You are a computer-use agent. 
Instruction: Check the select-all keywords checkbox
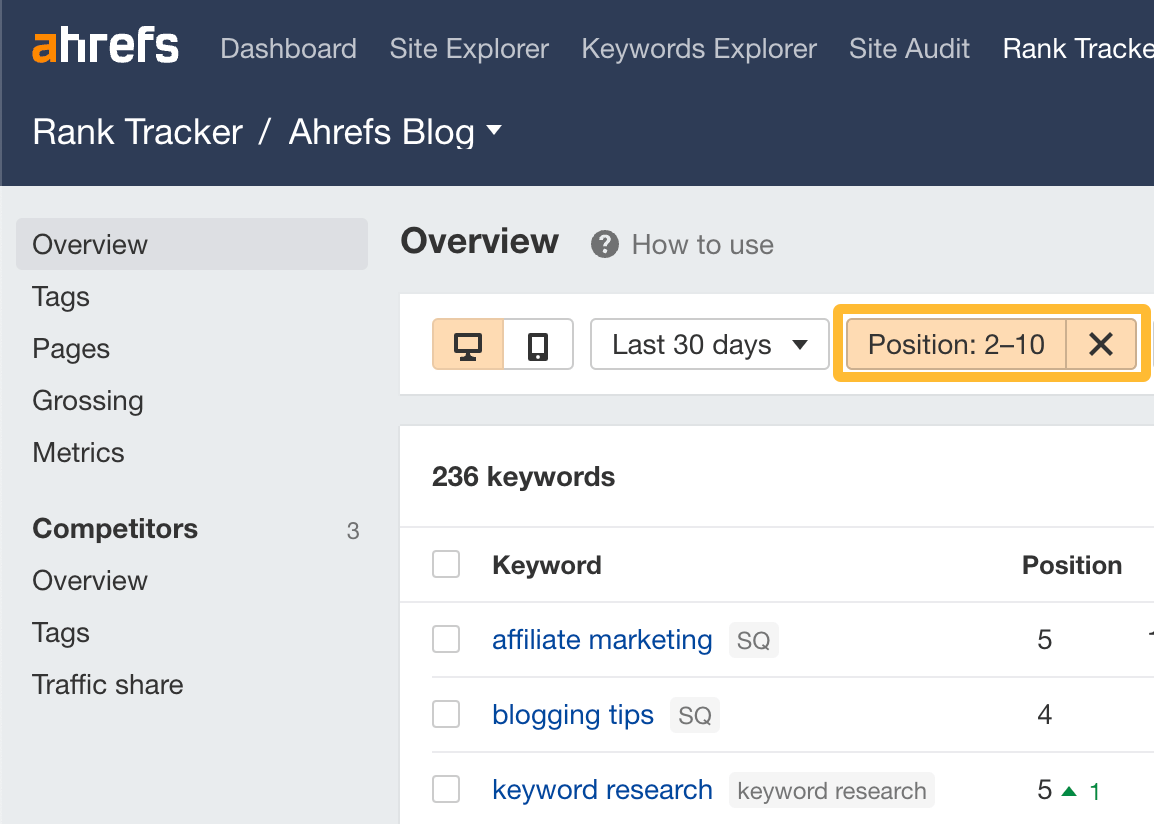pyautogui.click(x=445, y=564)
